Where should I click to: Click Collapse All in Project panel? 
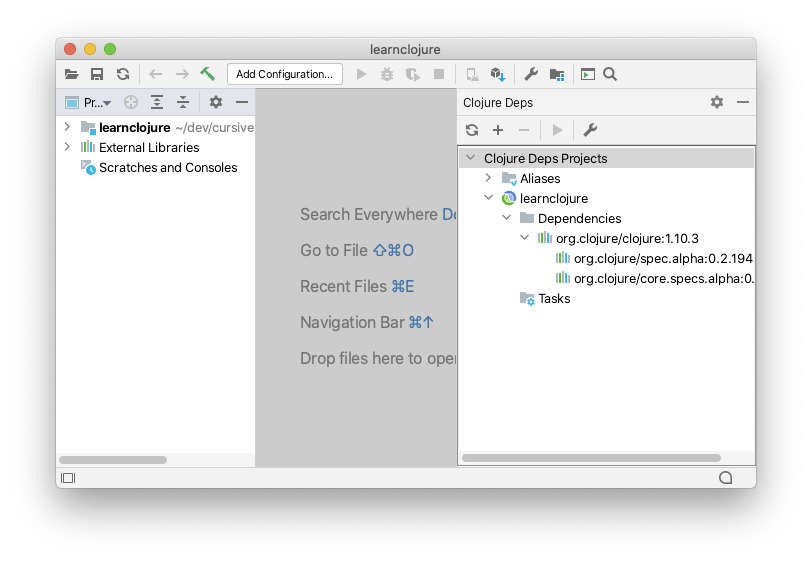183,102
